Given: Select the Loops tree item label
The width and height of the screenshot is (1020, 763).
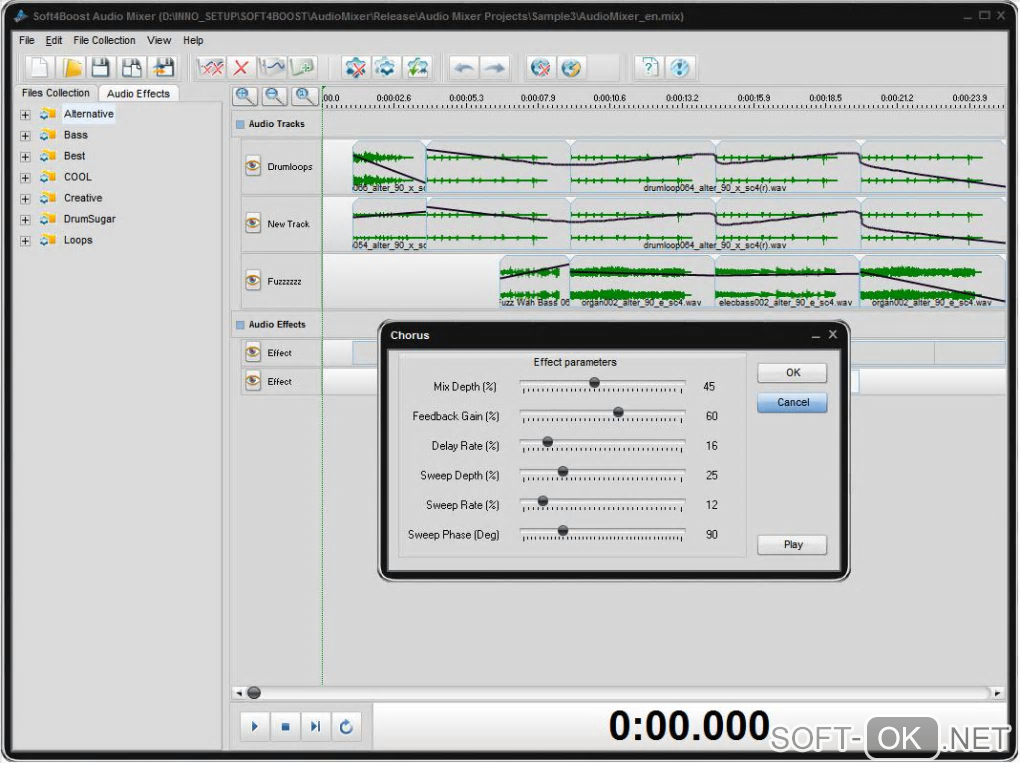Looking at the screenshot, I should (x=78, y=240).
